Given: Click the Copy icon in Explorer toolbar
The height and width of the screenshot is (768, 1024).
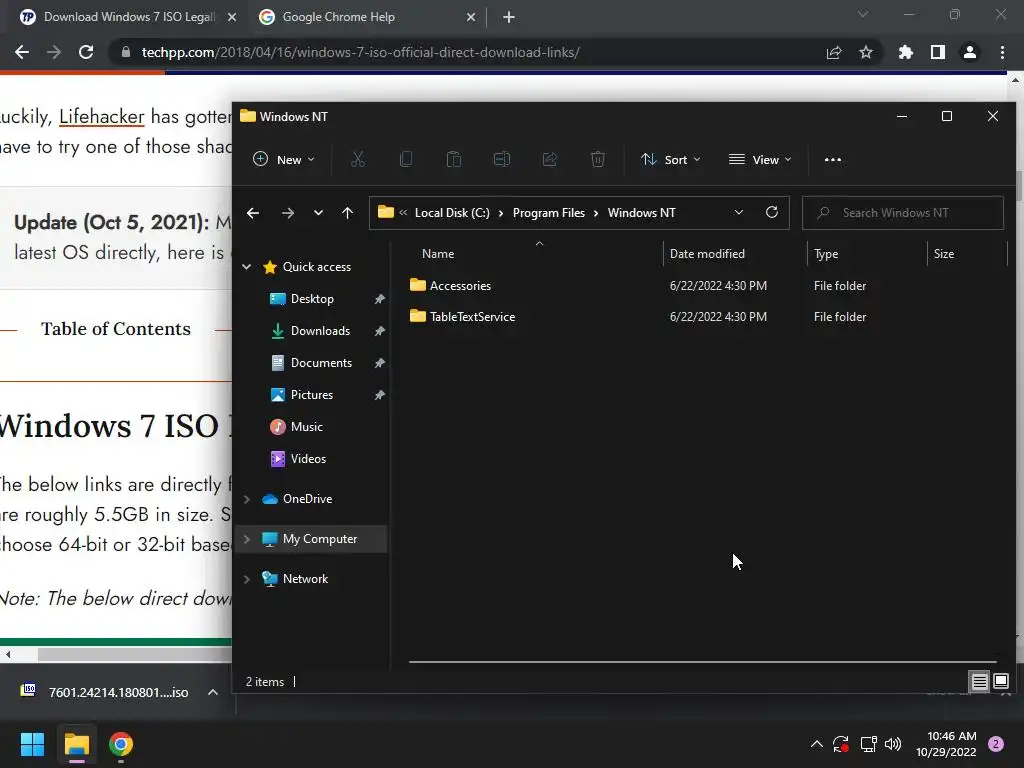Looking at the screenshot, I should coord(406,159).
